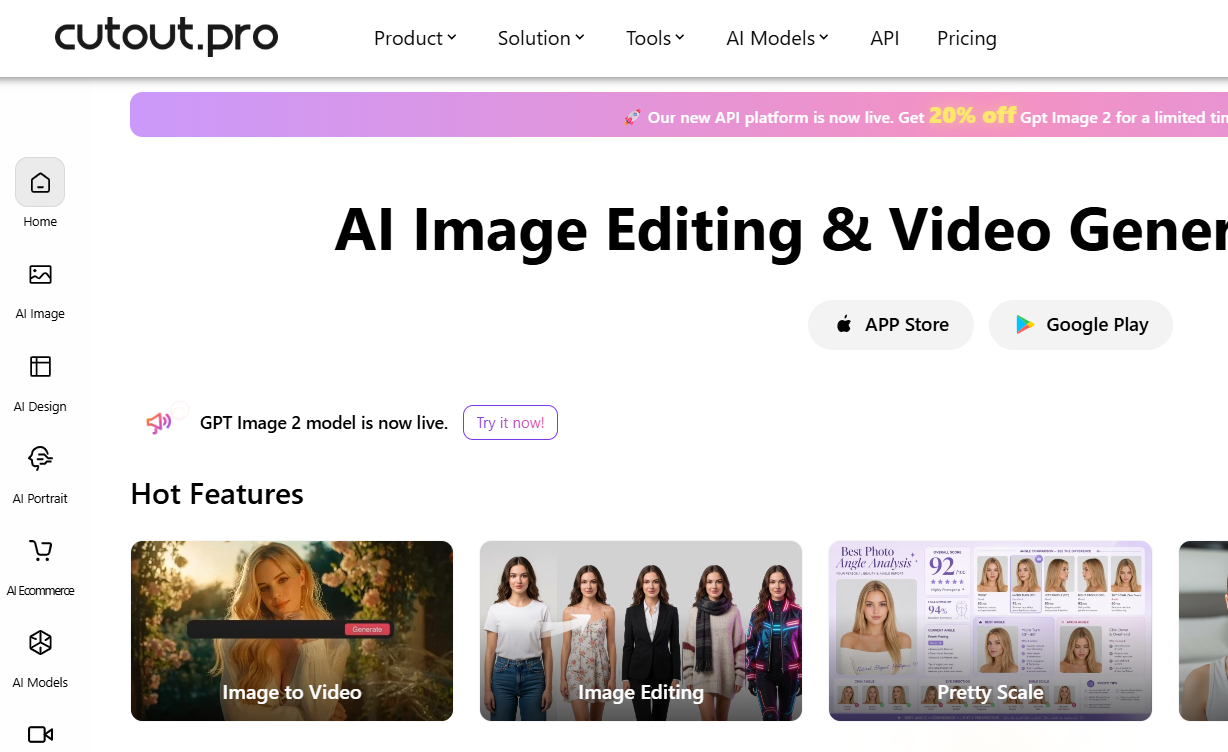Open the Pricing page

(966, 38)
